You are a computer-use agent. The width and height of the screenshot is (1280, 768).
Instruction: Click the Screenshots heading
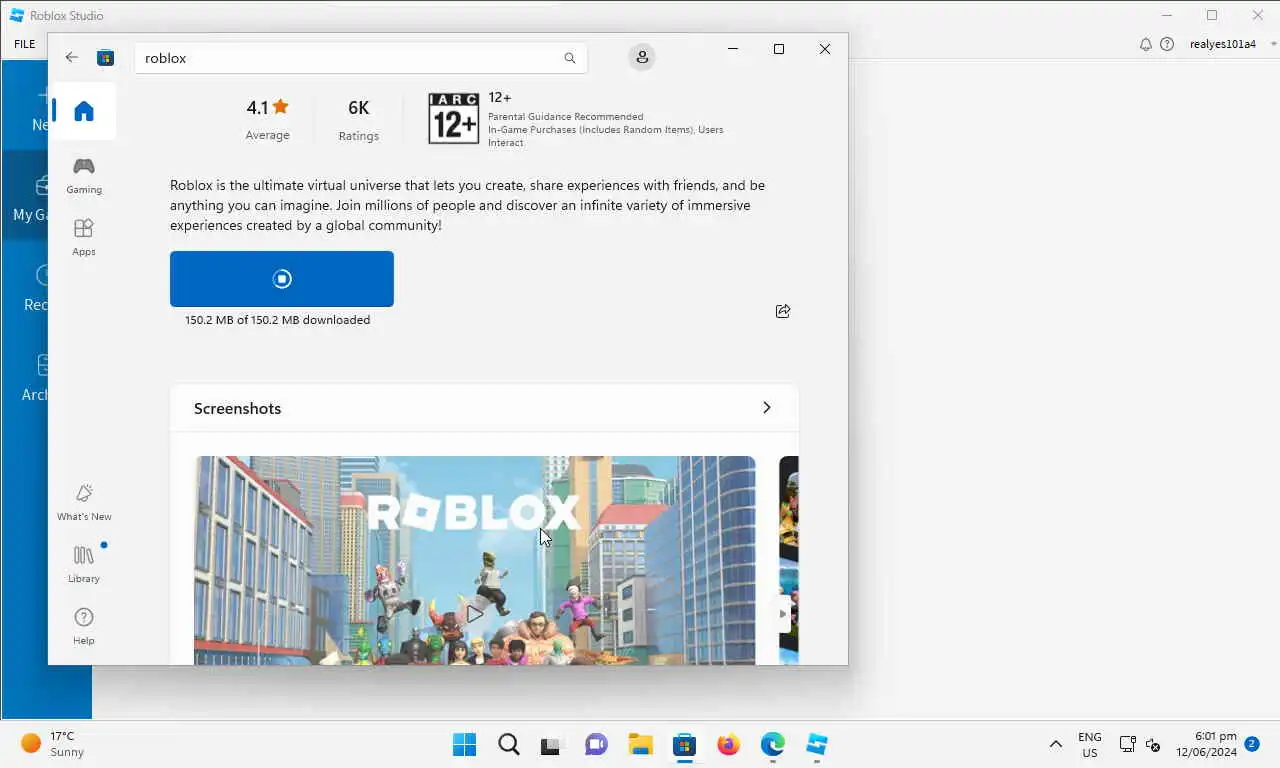pos(237,408)
